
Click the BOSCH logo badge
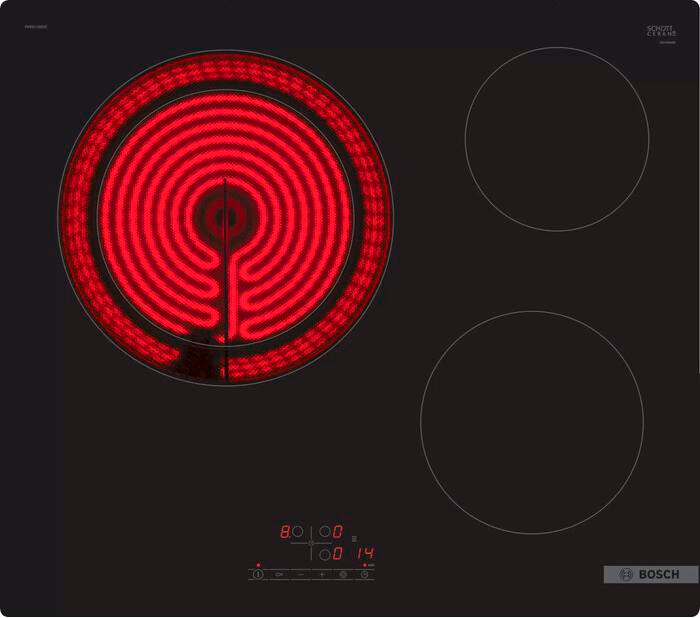tap(650, 574)
